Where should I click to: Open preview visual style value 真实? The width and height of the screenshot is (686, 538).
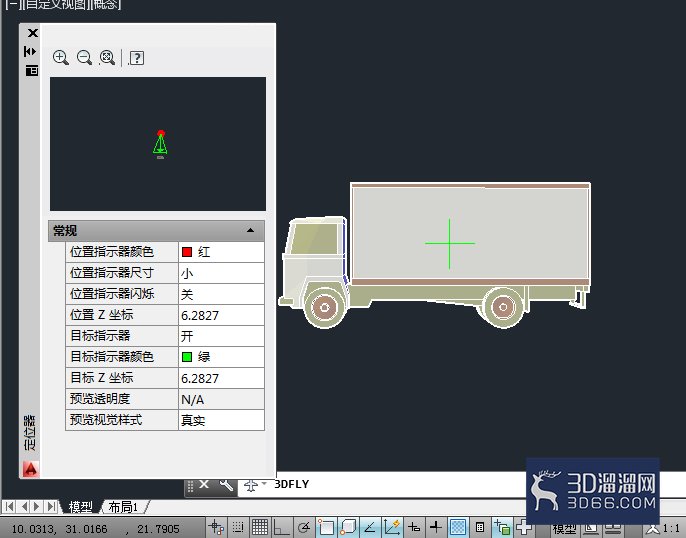click(x=221, y=420)
